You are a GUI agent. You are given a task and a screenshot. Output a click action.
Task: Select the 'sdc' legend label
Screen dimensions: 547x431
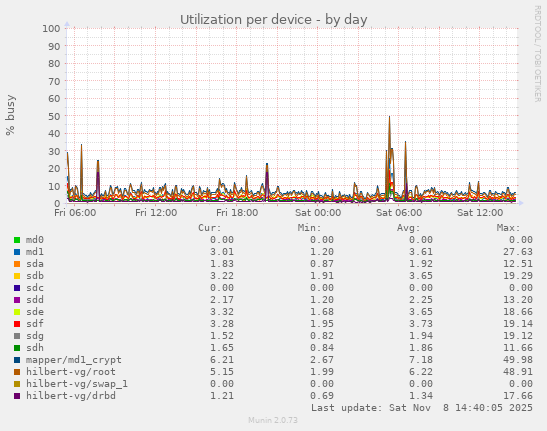pyautogui.click(x=35, y=288)
